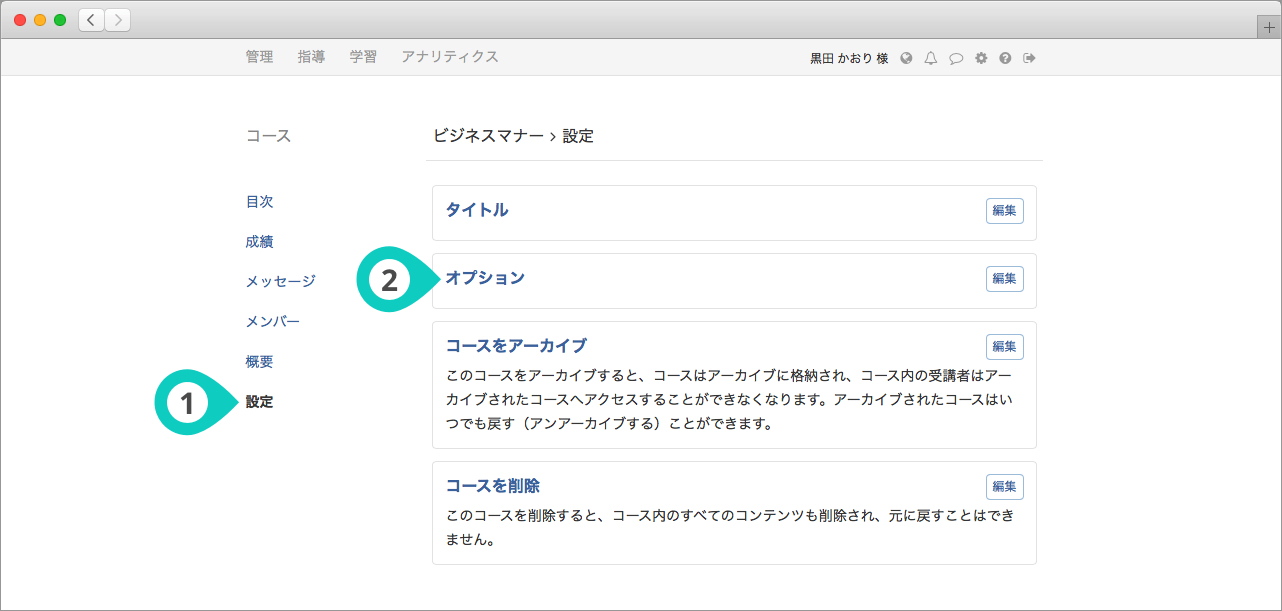1282x611 pixels.
Task: Open メンバー in the sidebar
Action: tap(272, 322)
